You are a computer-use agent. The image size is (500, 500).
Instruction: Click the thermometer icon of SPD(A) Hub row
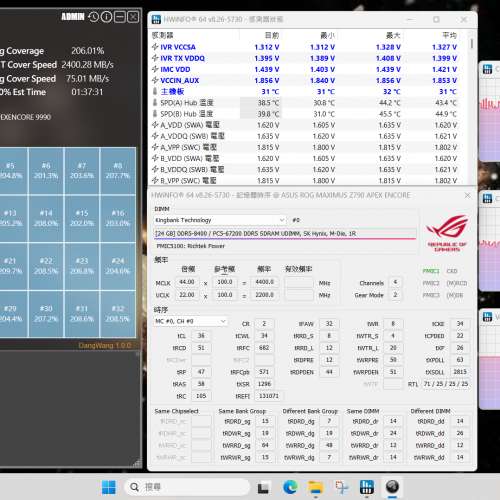(x=155, y=103)
